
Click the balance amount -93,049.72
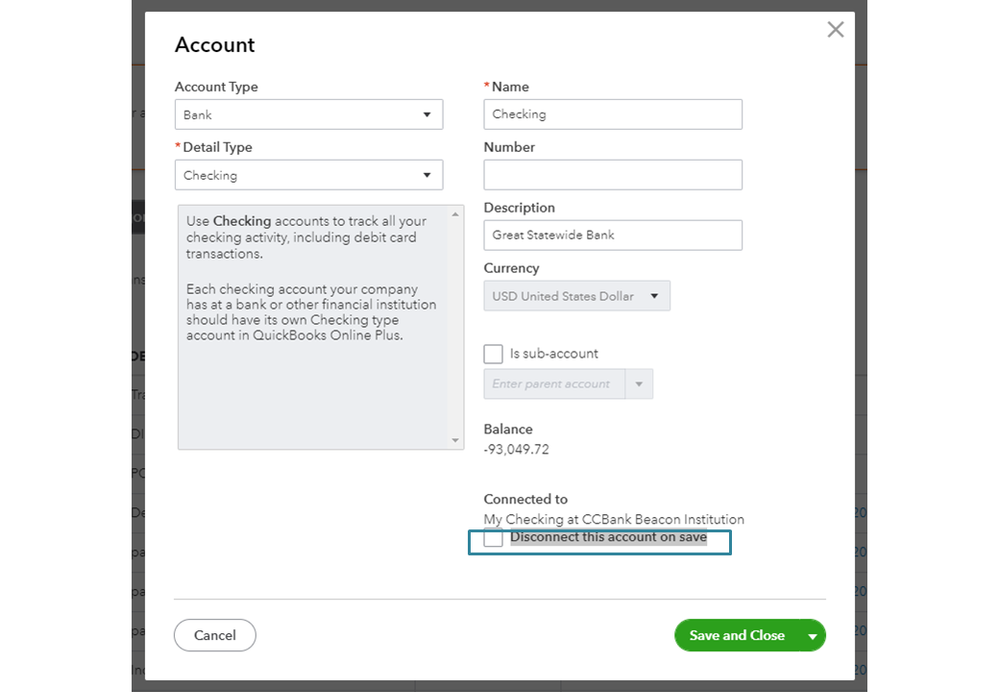(516, 450)
